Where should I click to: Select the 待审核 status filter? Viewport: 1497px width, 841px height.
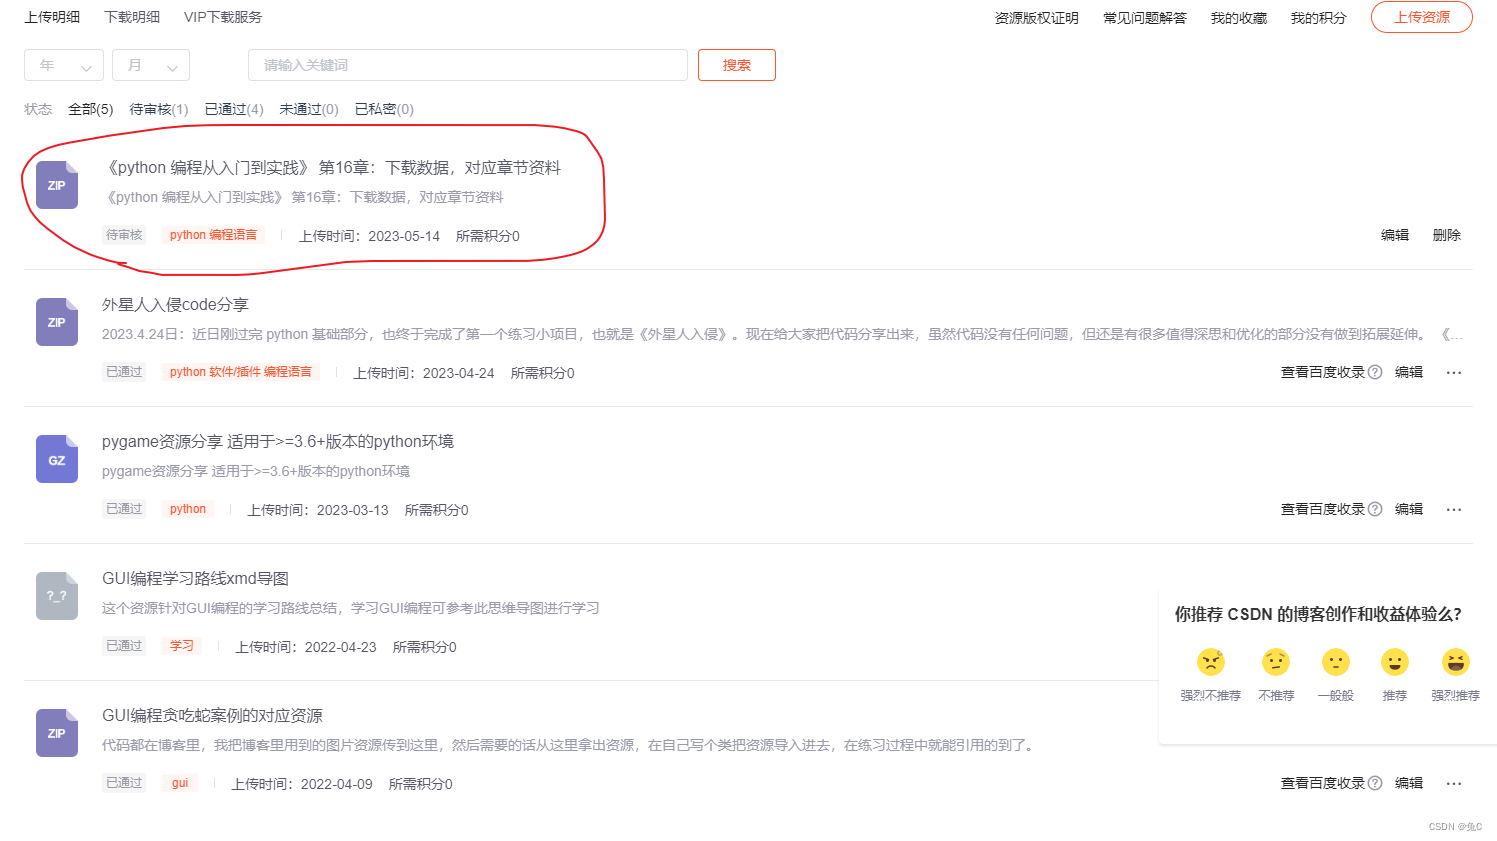(x=157, y=109)
